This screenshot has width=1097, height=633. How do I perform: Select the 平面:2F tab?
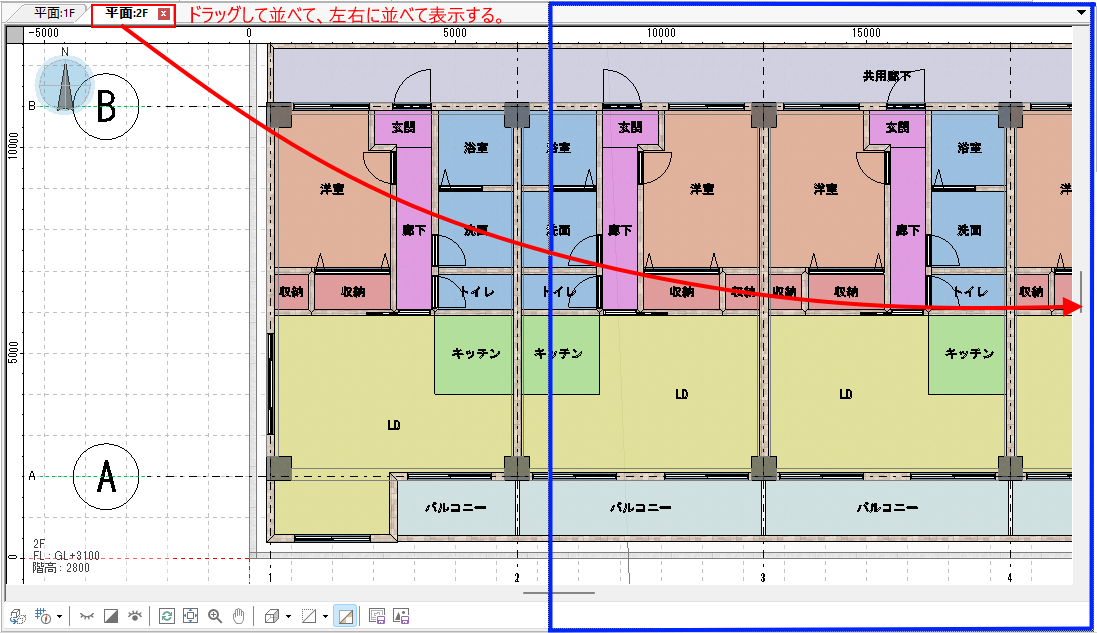[128, 14]
